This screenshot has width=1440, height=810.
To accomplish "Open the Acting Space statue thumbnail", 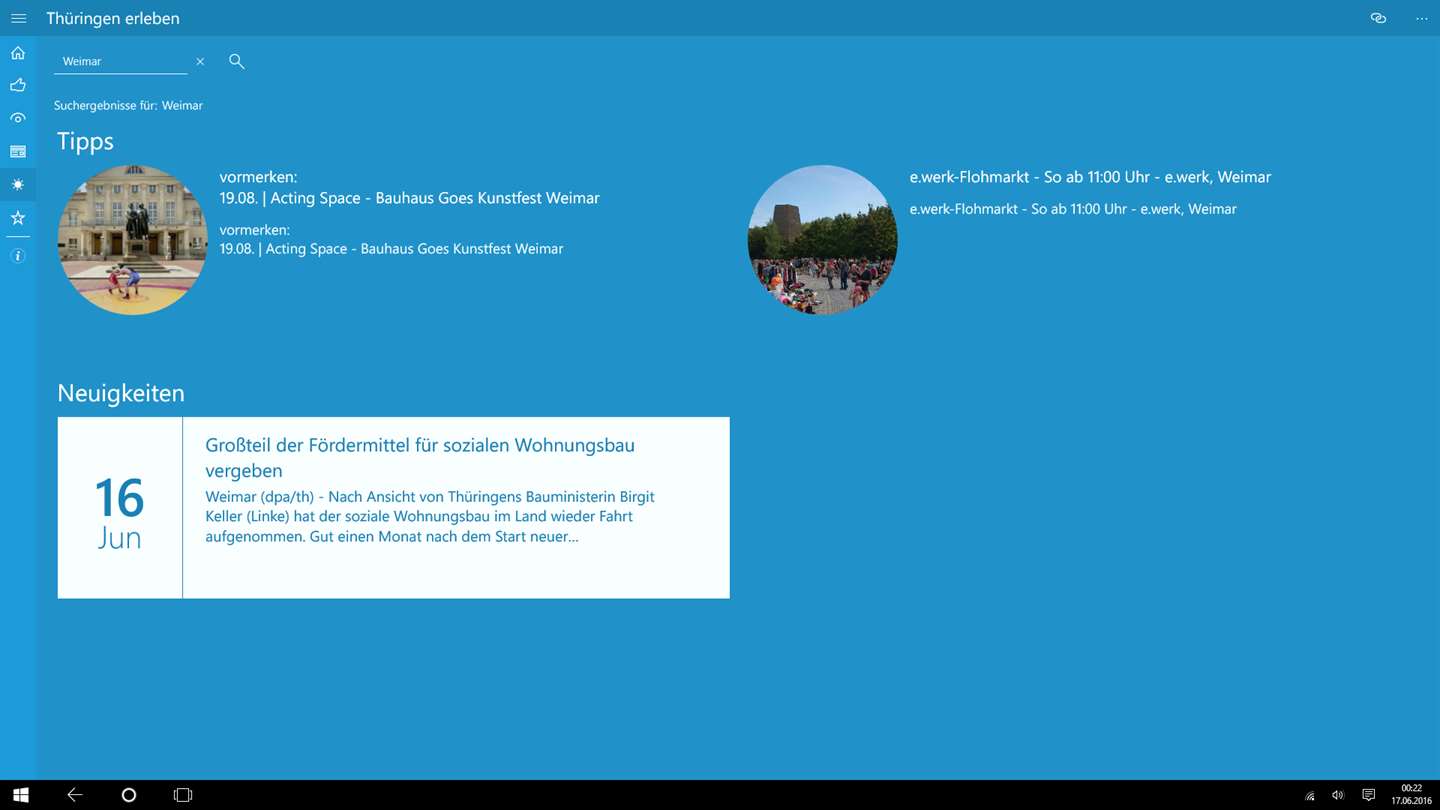I will [x=133, y=240].
